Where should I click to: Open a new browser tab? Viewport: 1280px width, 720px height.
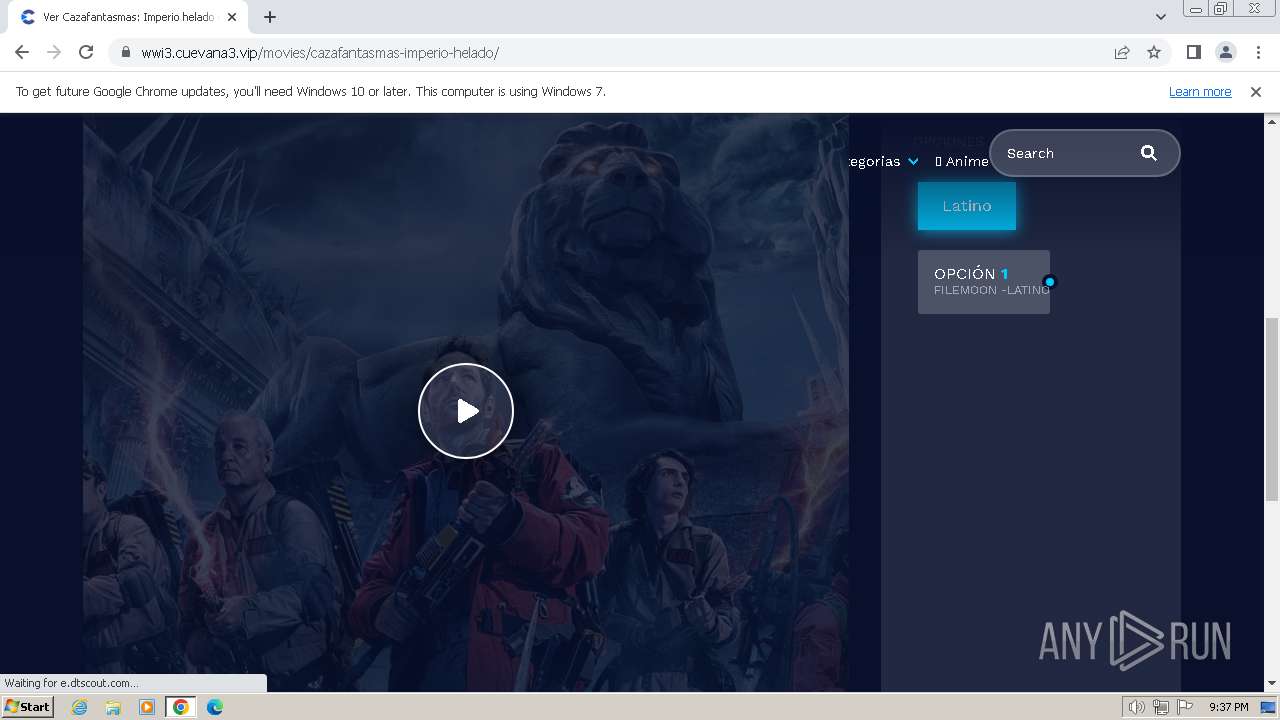pos(270,17)
